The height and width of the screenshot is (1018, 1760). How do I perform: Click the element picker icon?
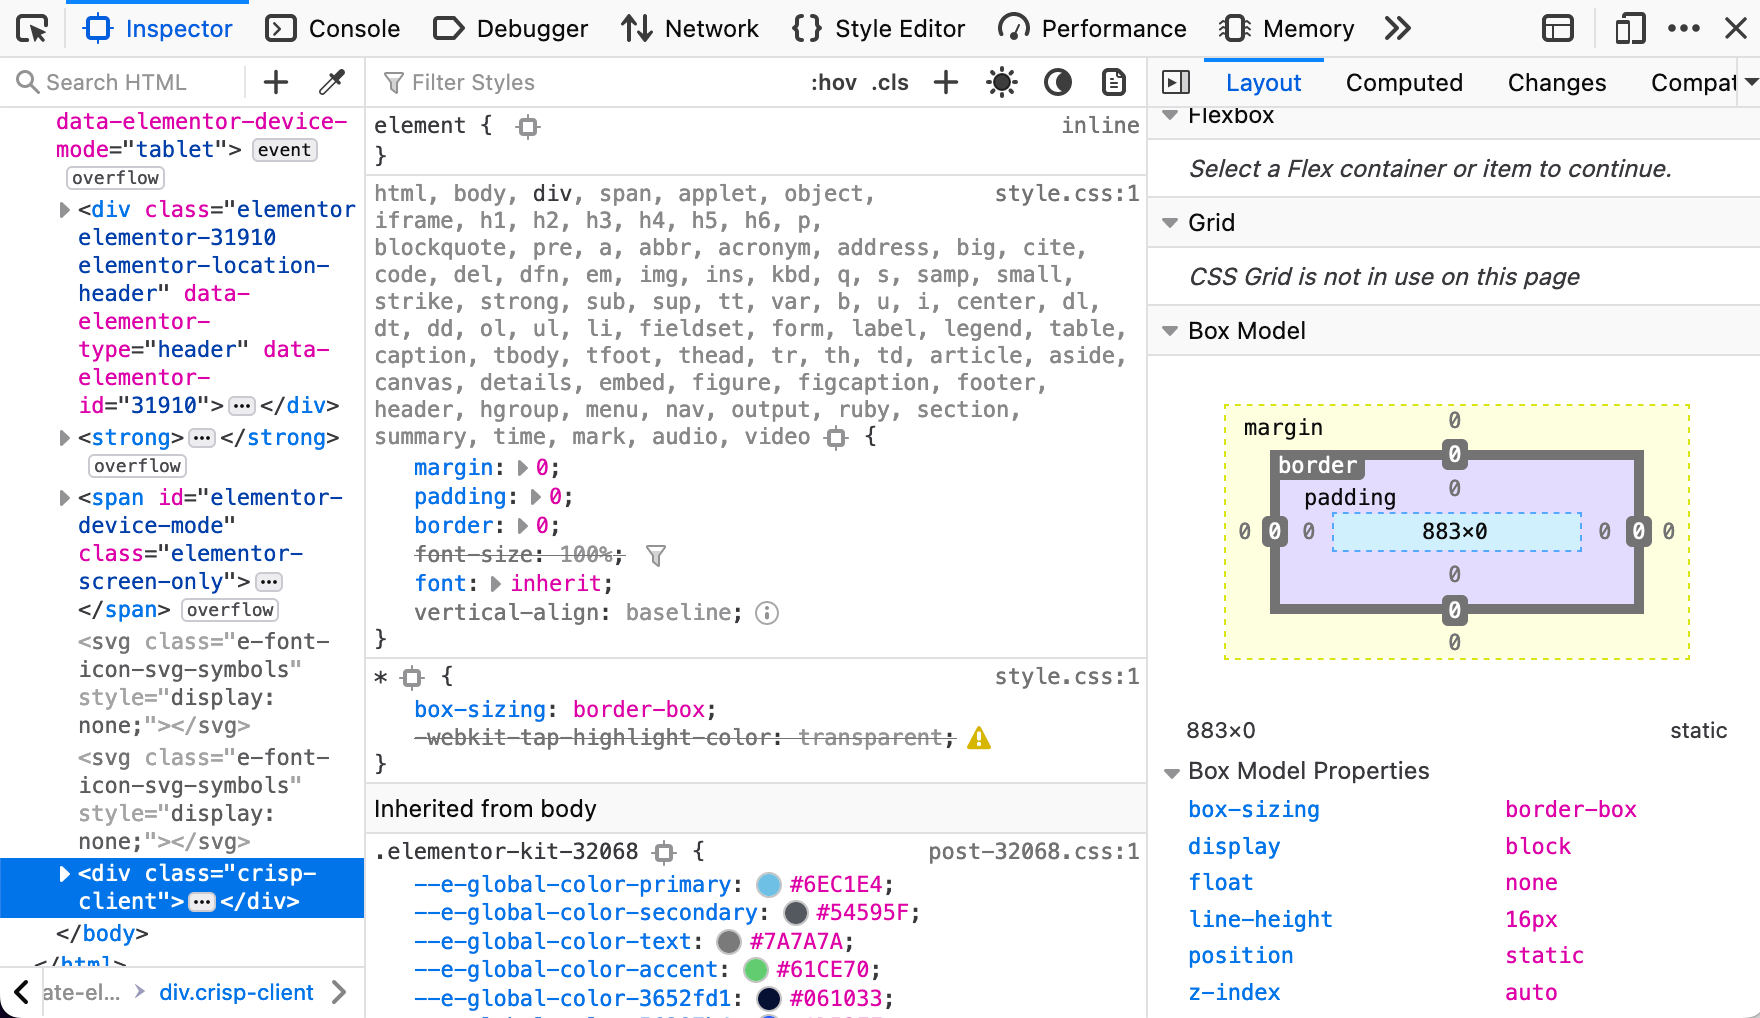pos(32,29)
